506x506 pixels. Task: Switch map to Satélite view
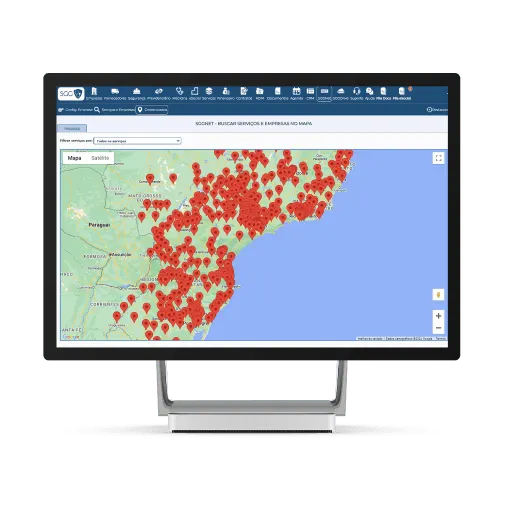point(100,158)
